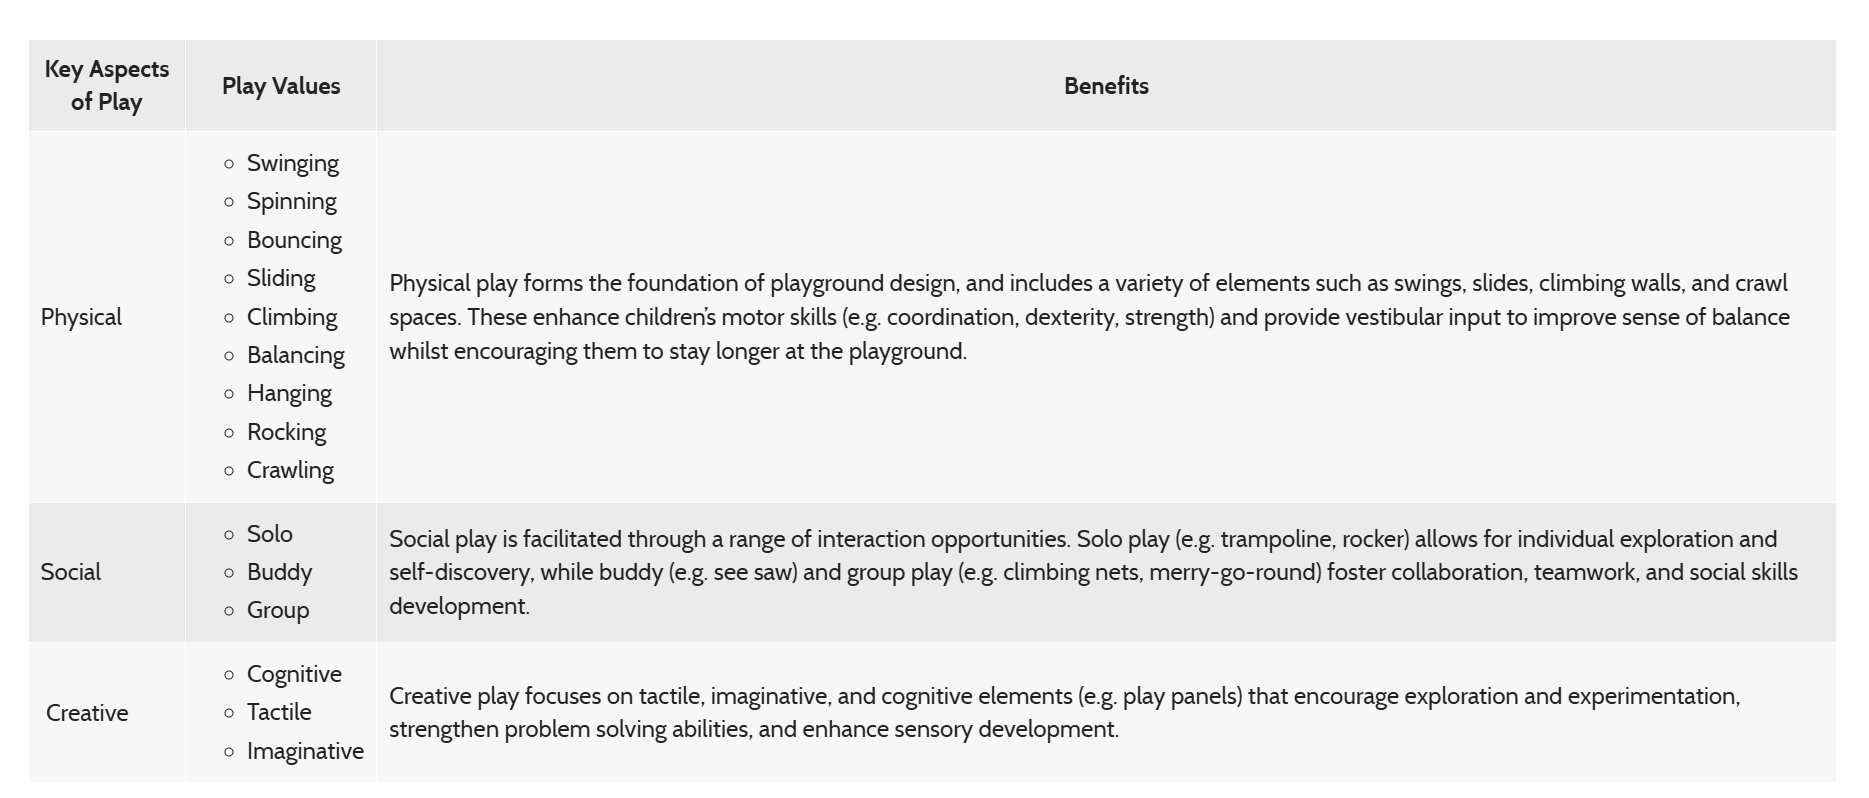
Task: Select the Creative row label
Action: click(87, 713)
